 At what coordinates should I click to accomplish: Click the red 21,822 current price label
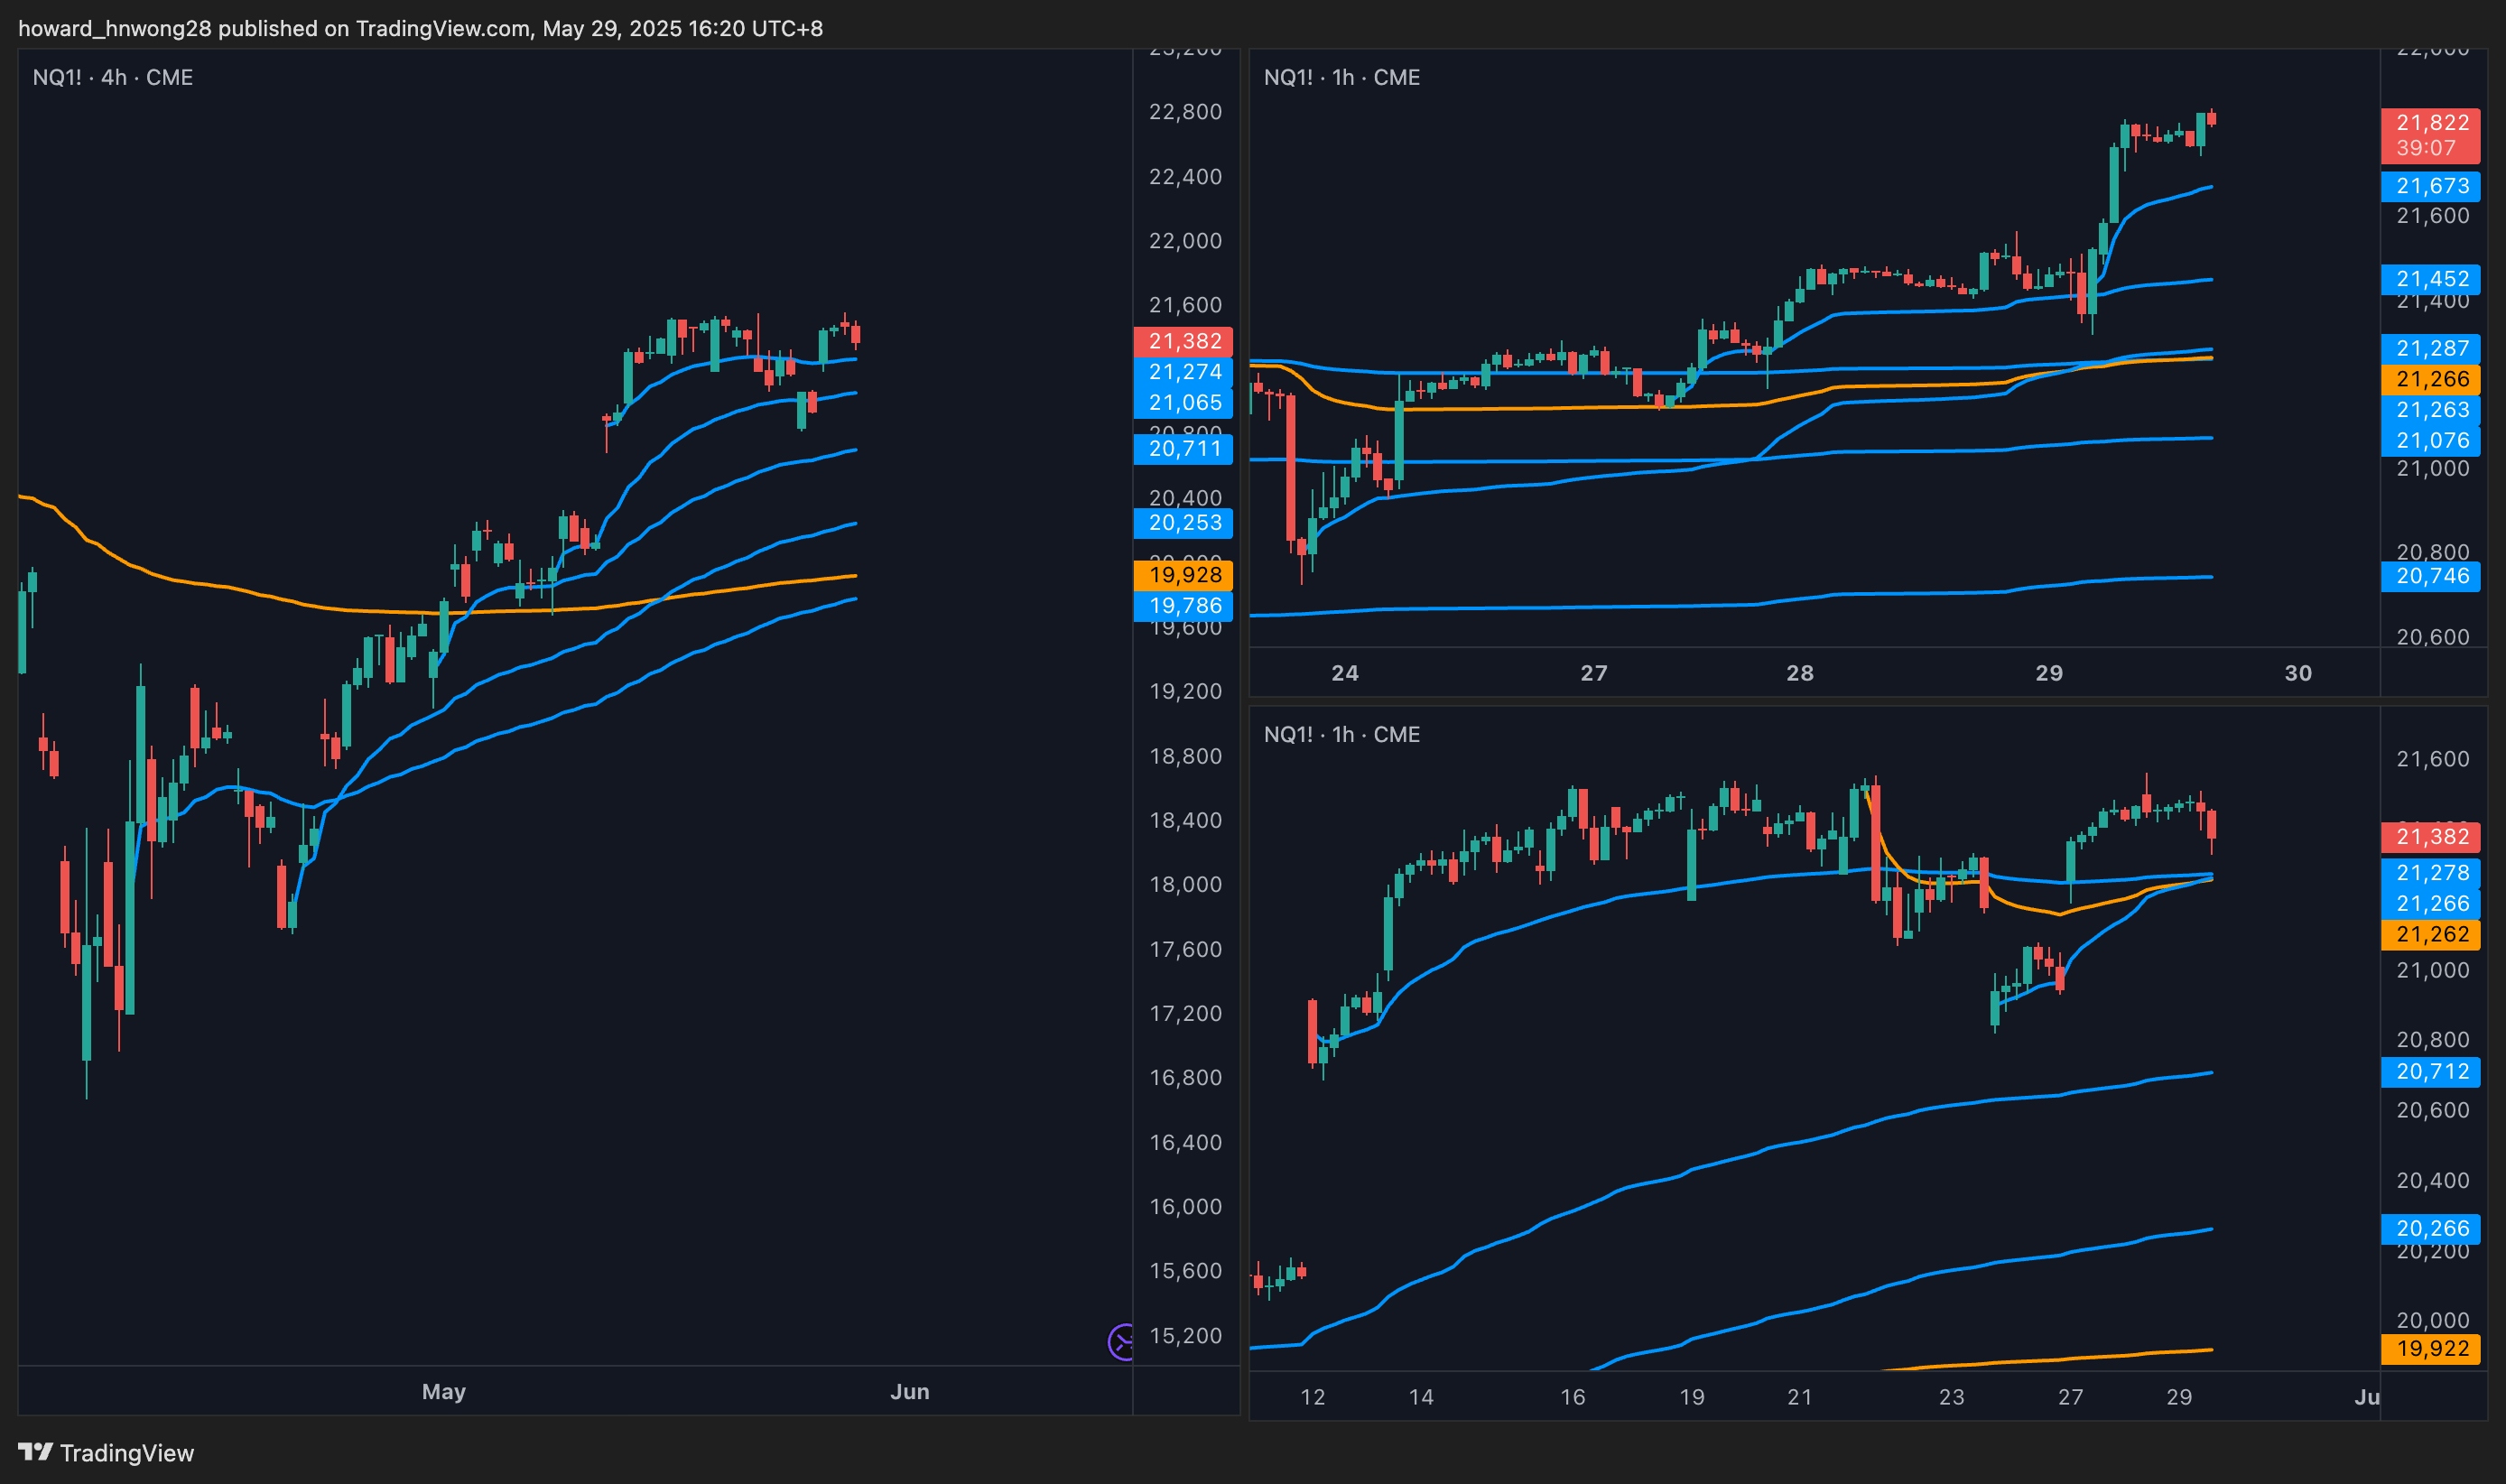pyautogui.click(x=2431, y=123)
